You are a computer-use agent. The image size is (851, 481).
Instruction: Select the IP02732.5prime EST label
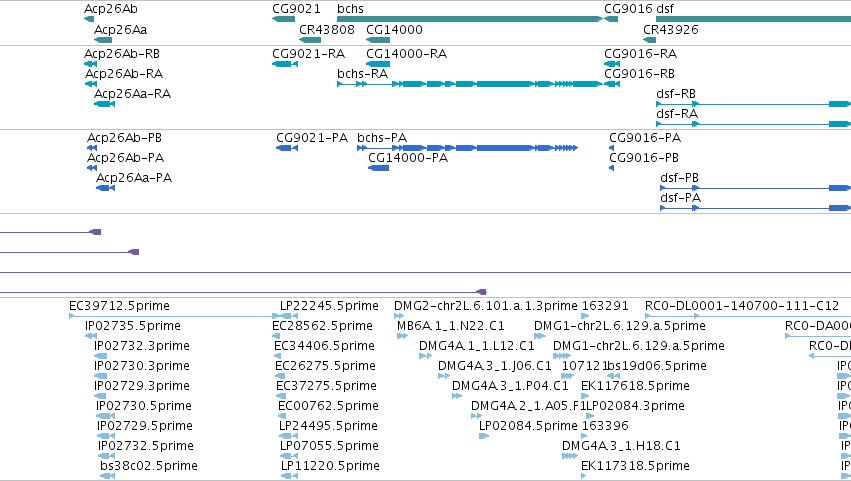pos(146,446)
